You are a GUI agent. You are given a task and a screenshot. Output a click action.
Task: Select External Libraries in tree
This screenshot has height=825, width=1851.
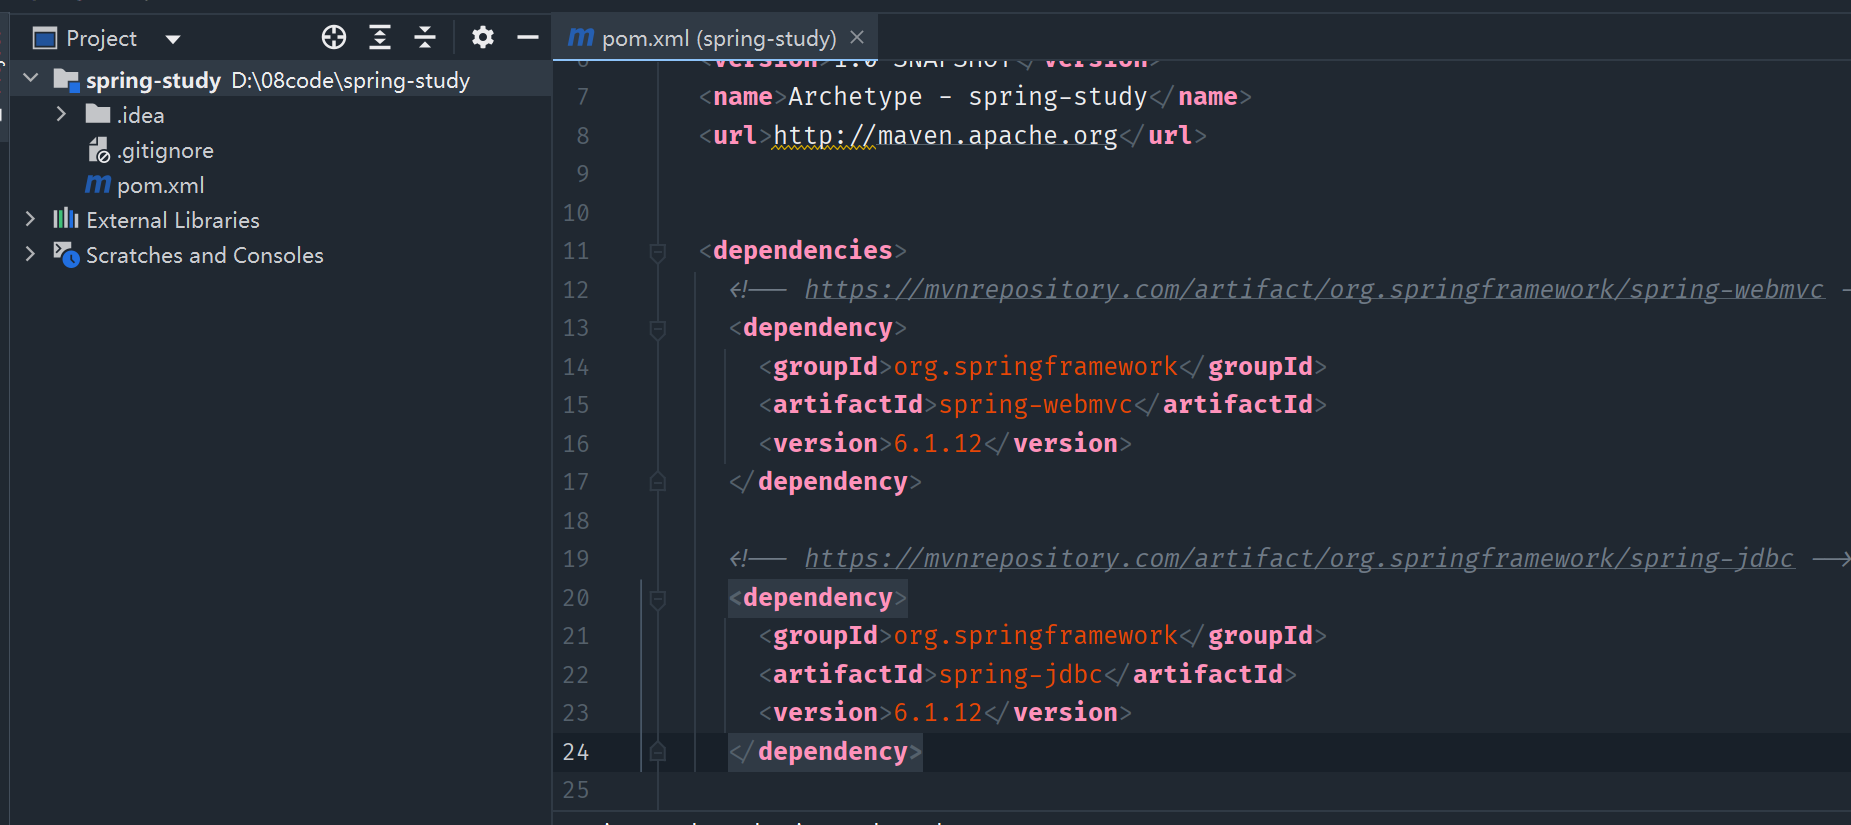280,220
